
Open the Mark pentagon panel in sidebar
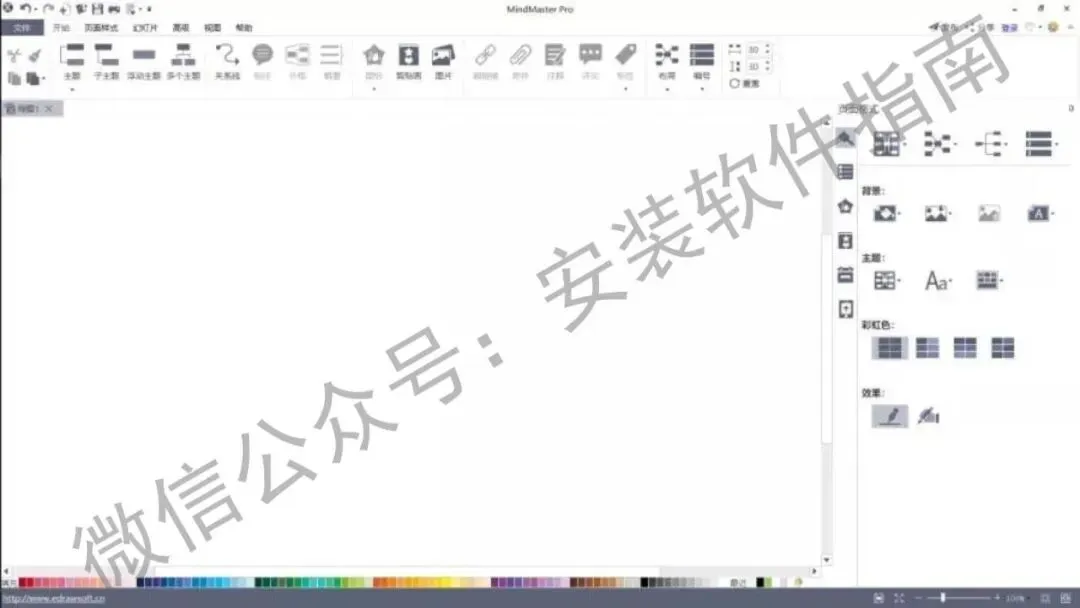(x=845, y=206)
